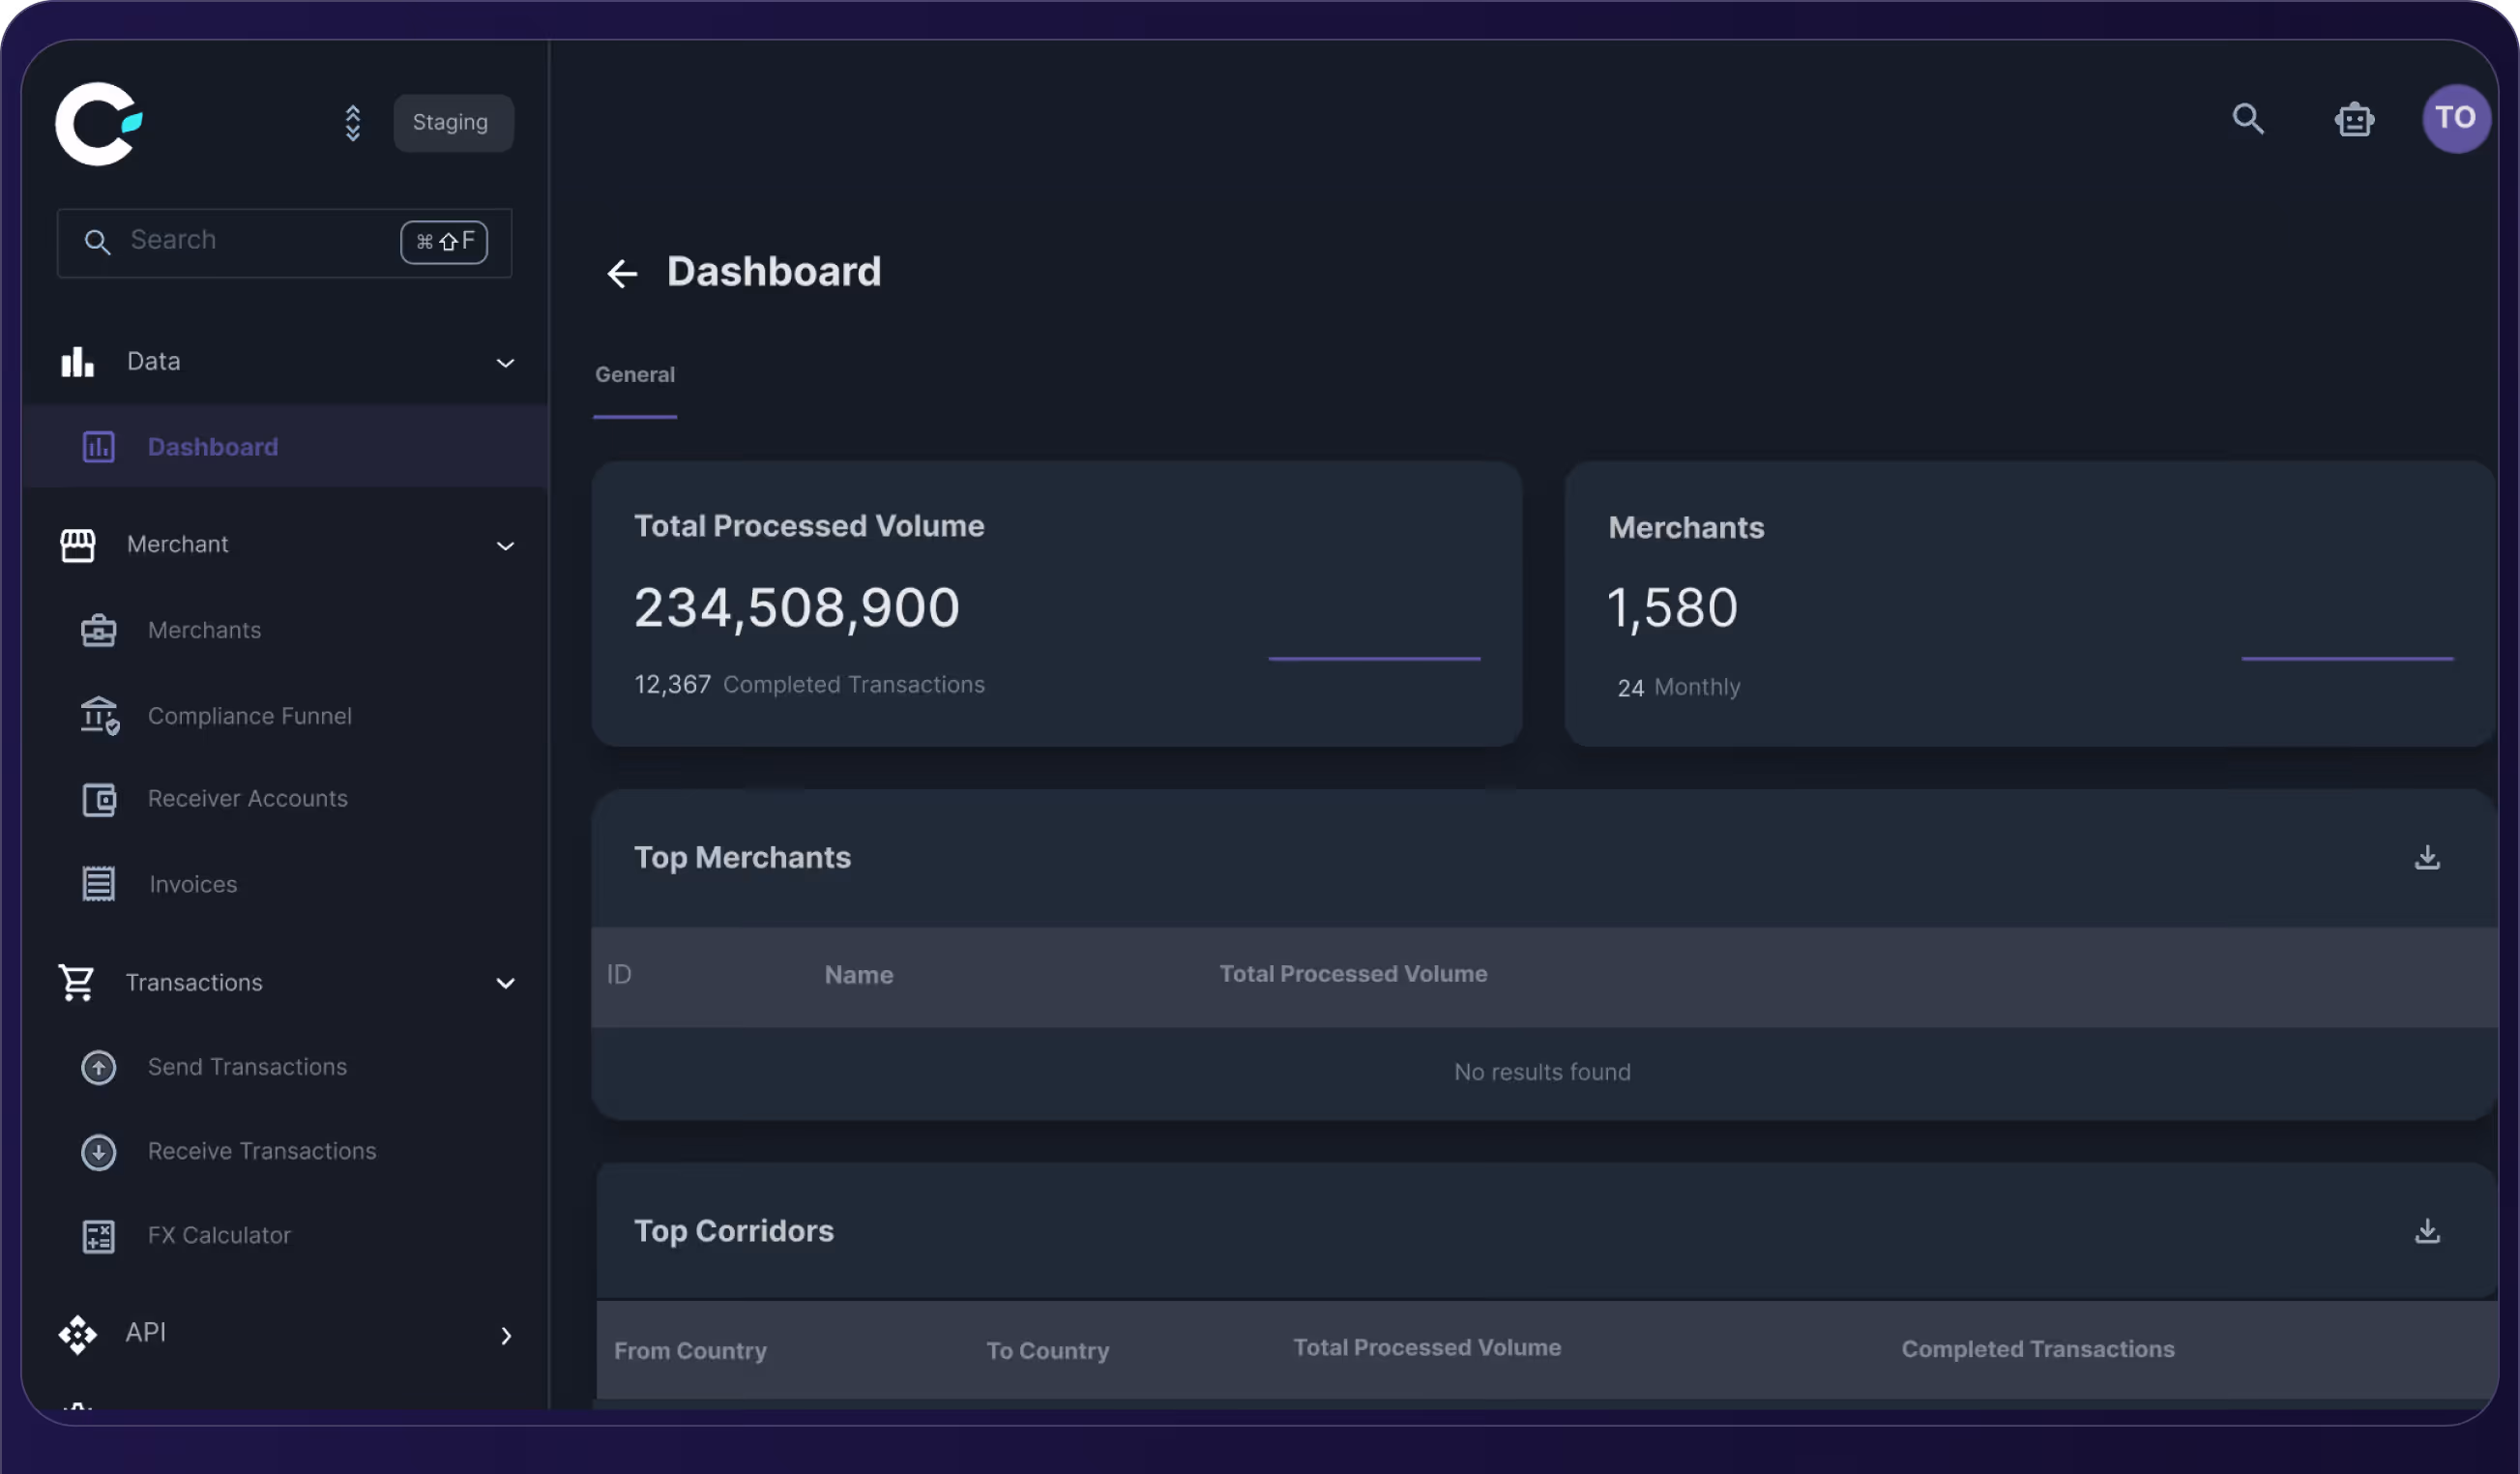Click the Data bar chart icon
This screenshot has width=2520, height=1474.
77,362
